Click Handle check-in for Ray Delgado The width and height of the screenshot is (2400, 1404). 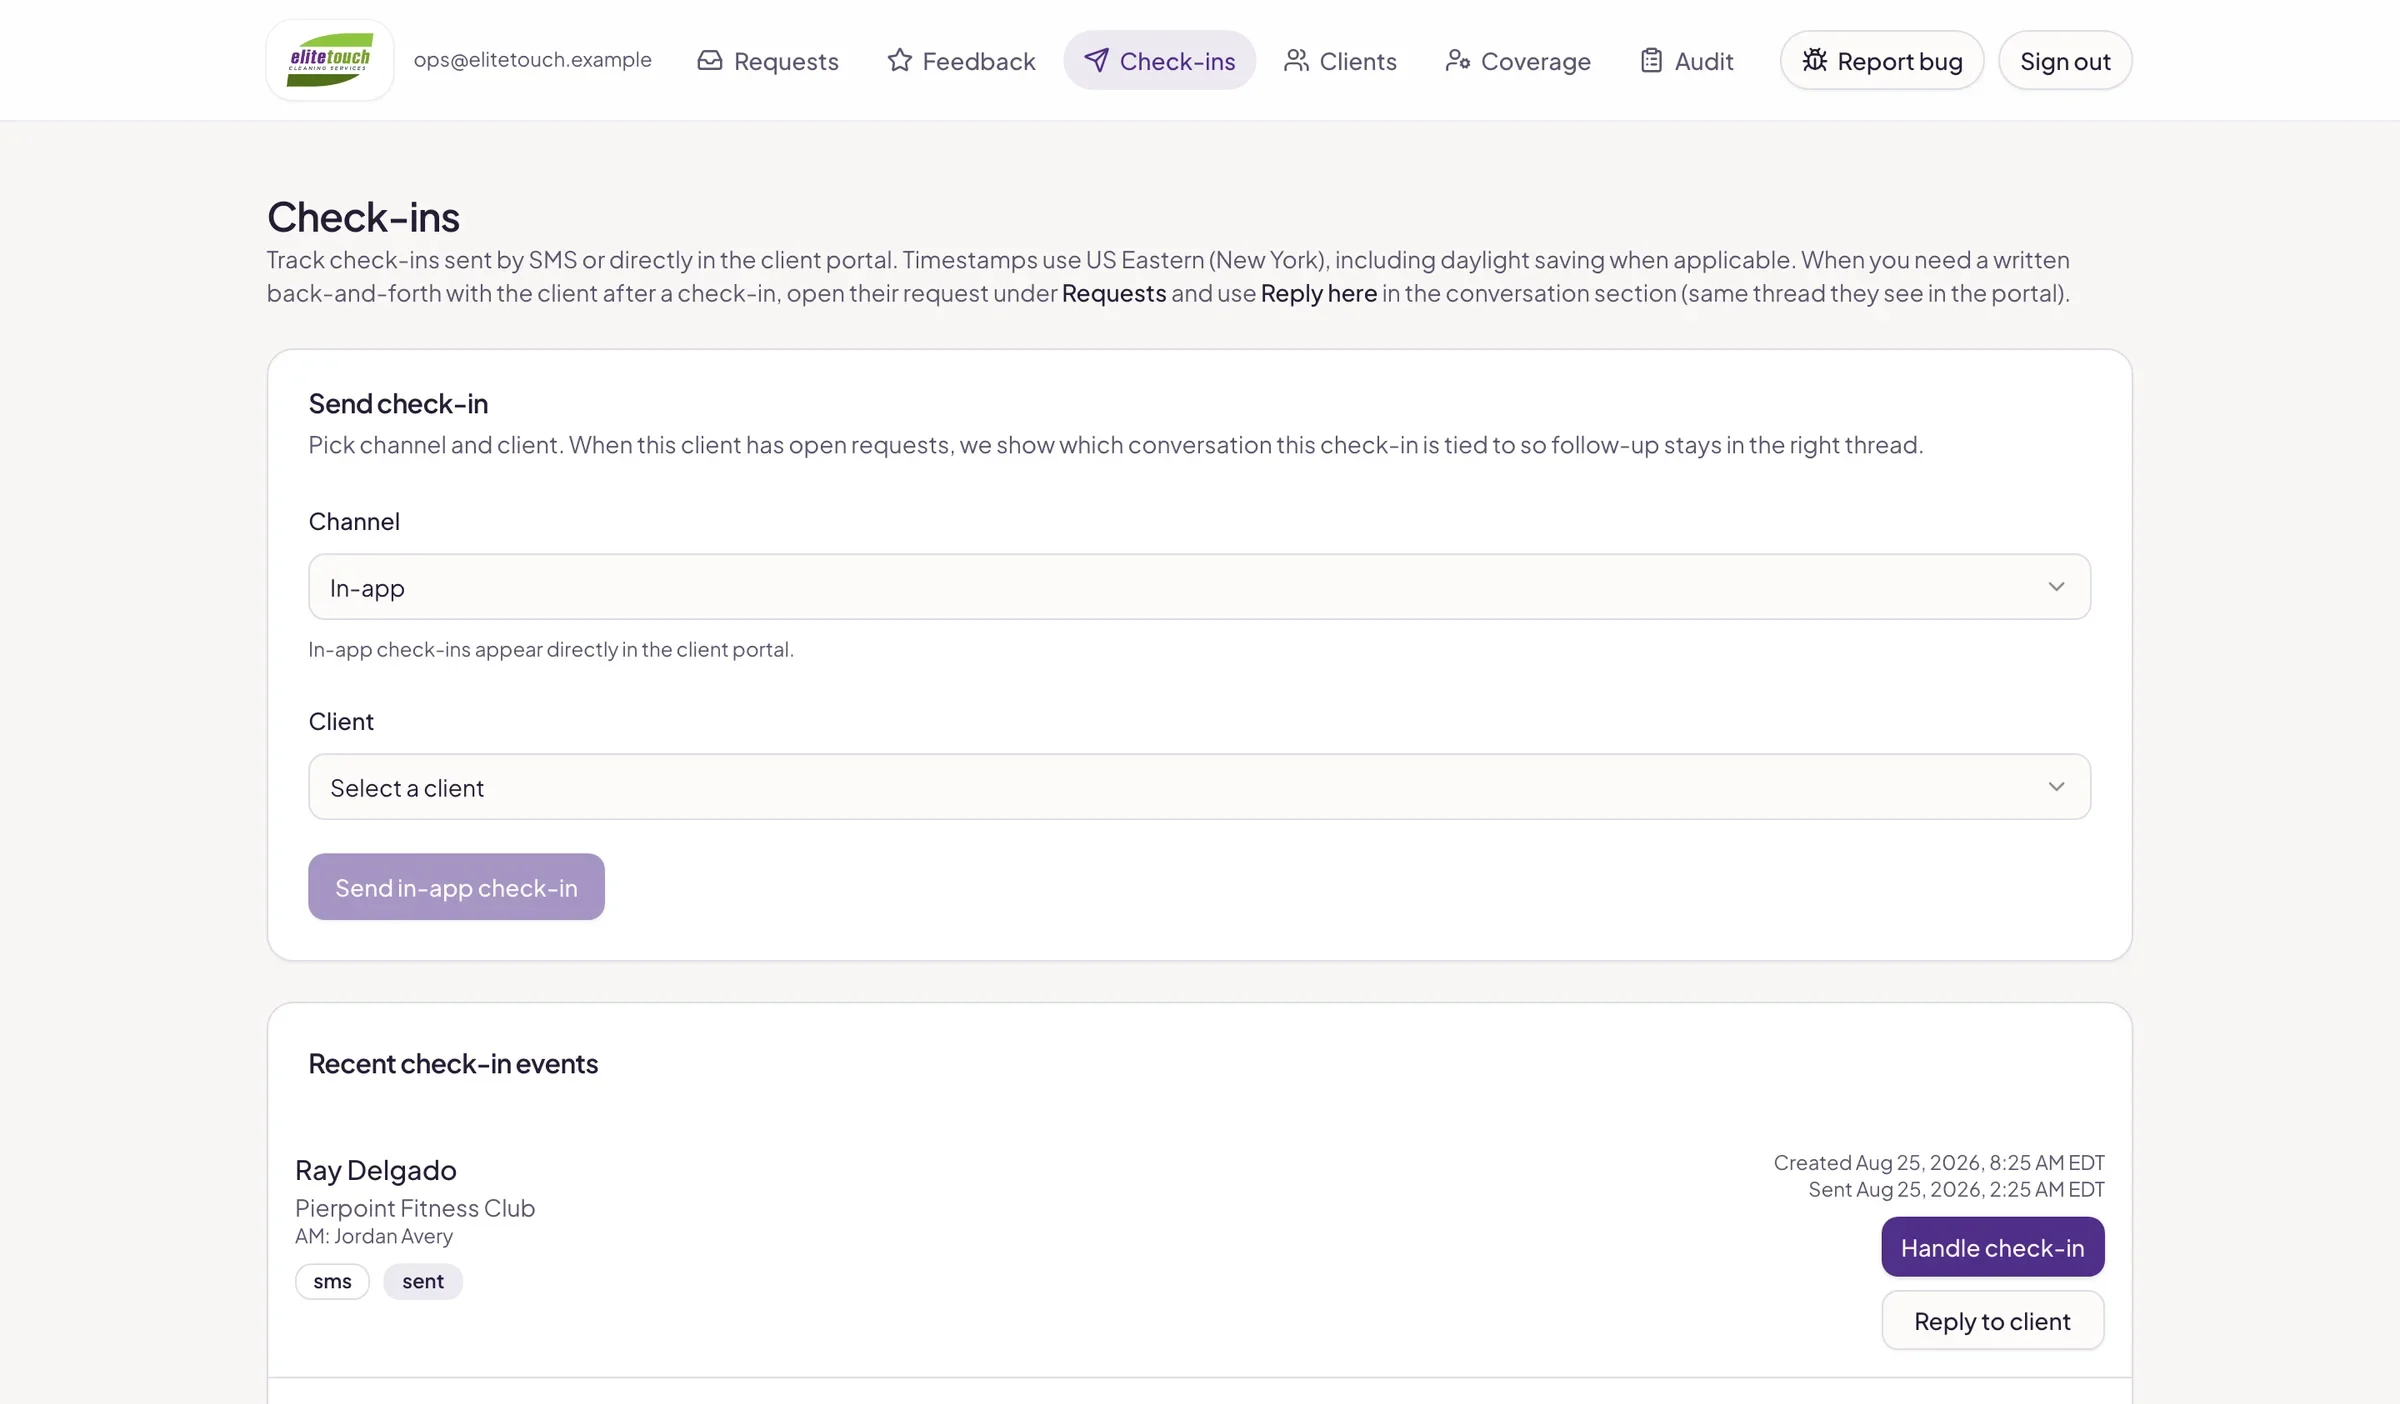pos(1992,1247)
